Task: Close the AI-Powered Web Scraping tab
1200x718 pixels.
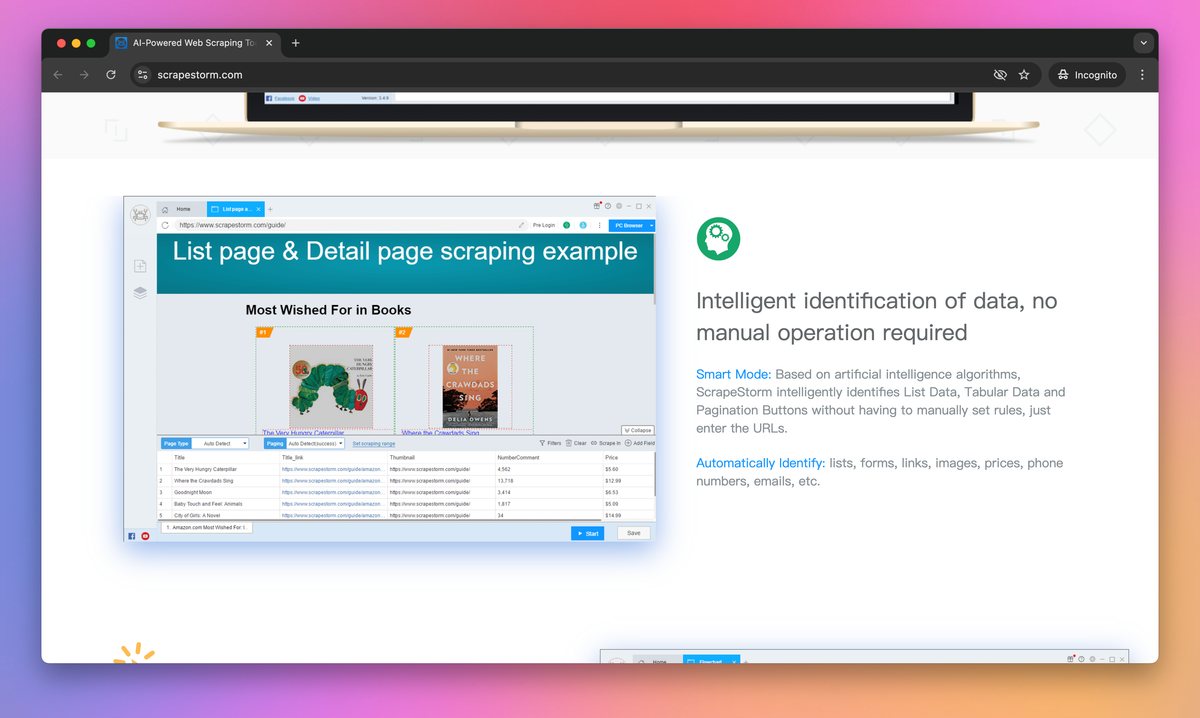Action: tap(268, 43)
